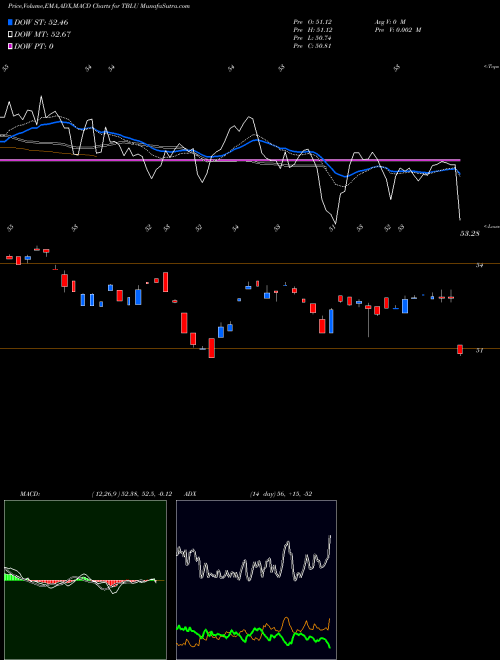Click the 'Pre V: 0.002 M' volume text
This screenshot has width=500, height=660.
click(397, 29)
